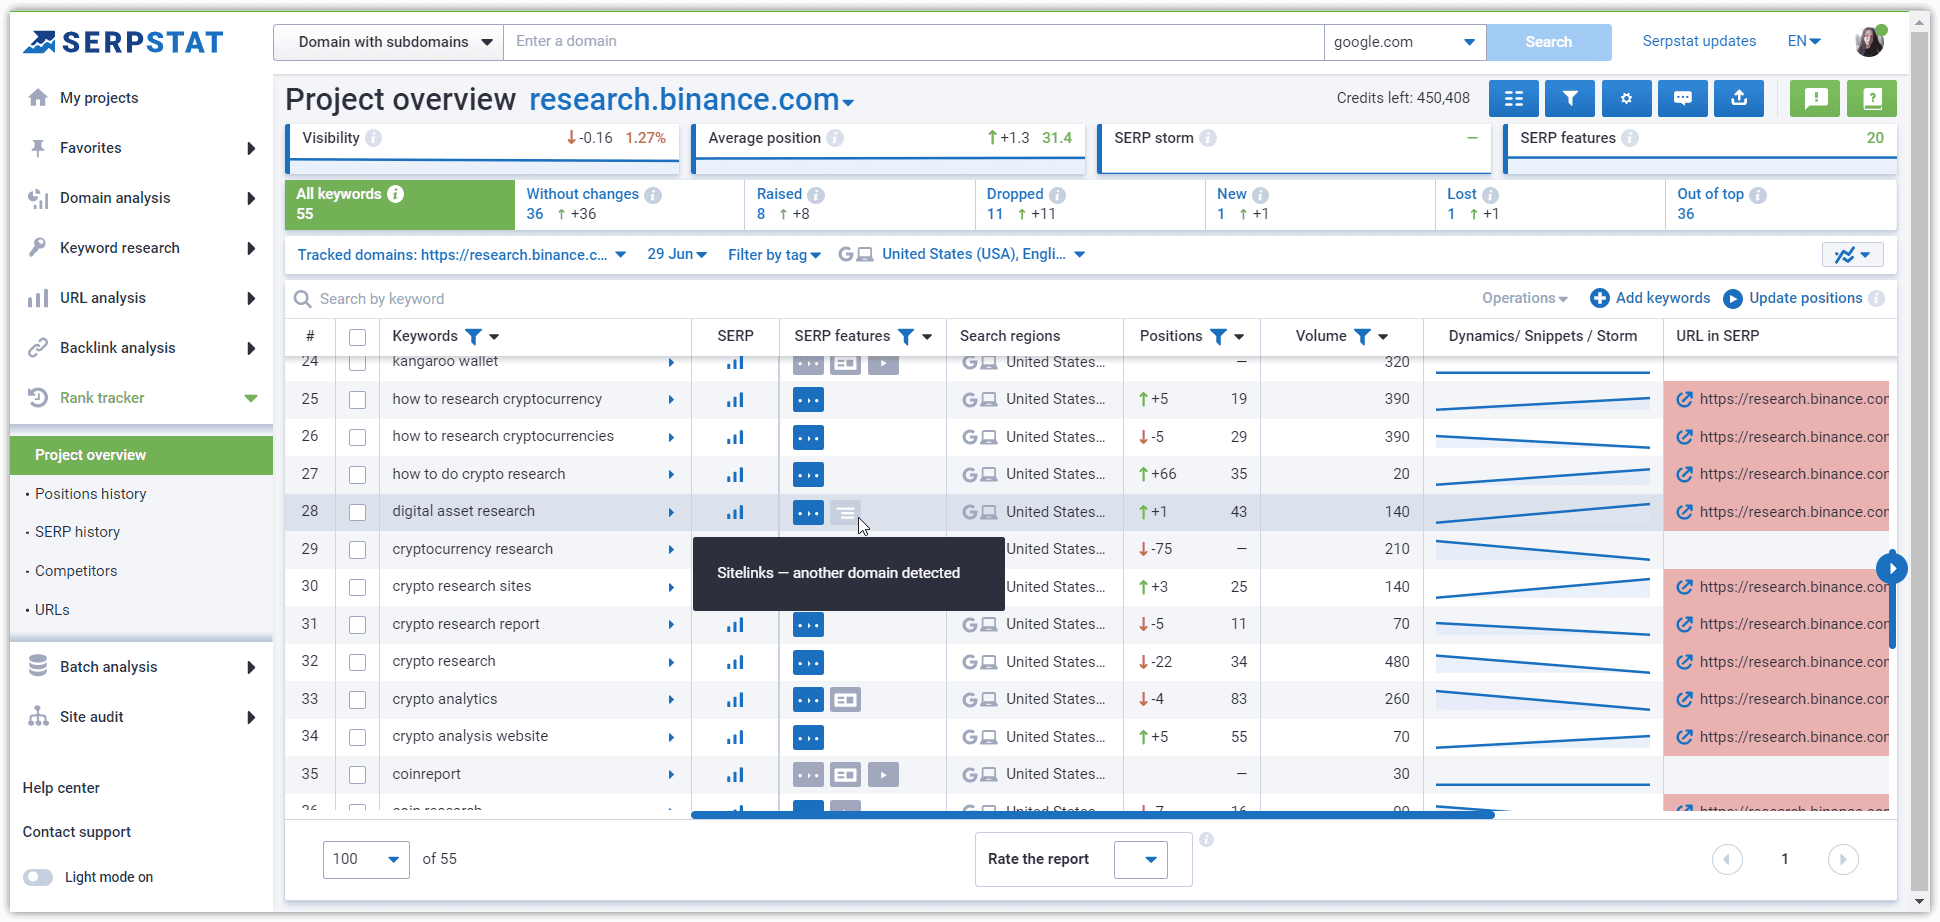Open Competitors in the sidebar
The height and width of the screenshot is (922, 1940).
[x=76, y=571]
